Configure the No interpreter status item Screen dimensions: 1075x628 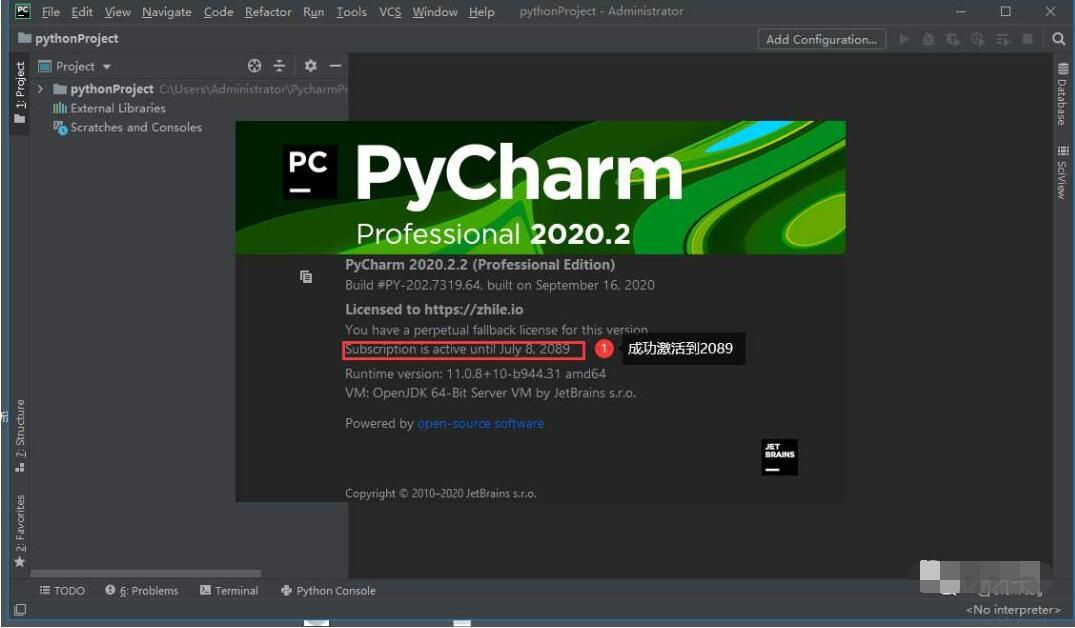(1014, 609)
